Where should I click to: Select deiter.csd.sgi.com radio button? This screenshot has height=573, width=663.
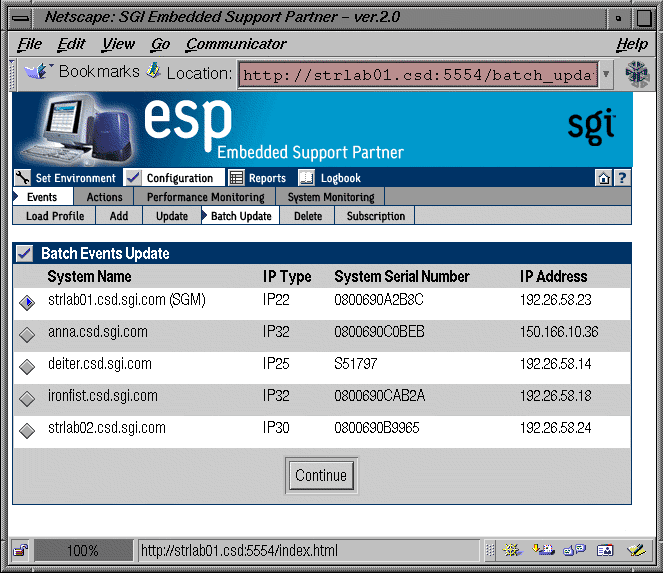[x=27, y=367]
